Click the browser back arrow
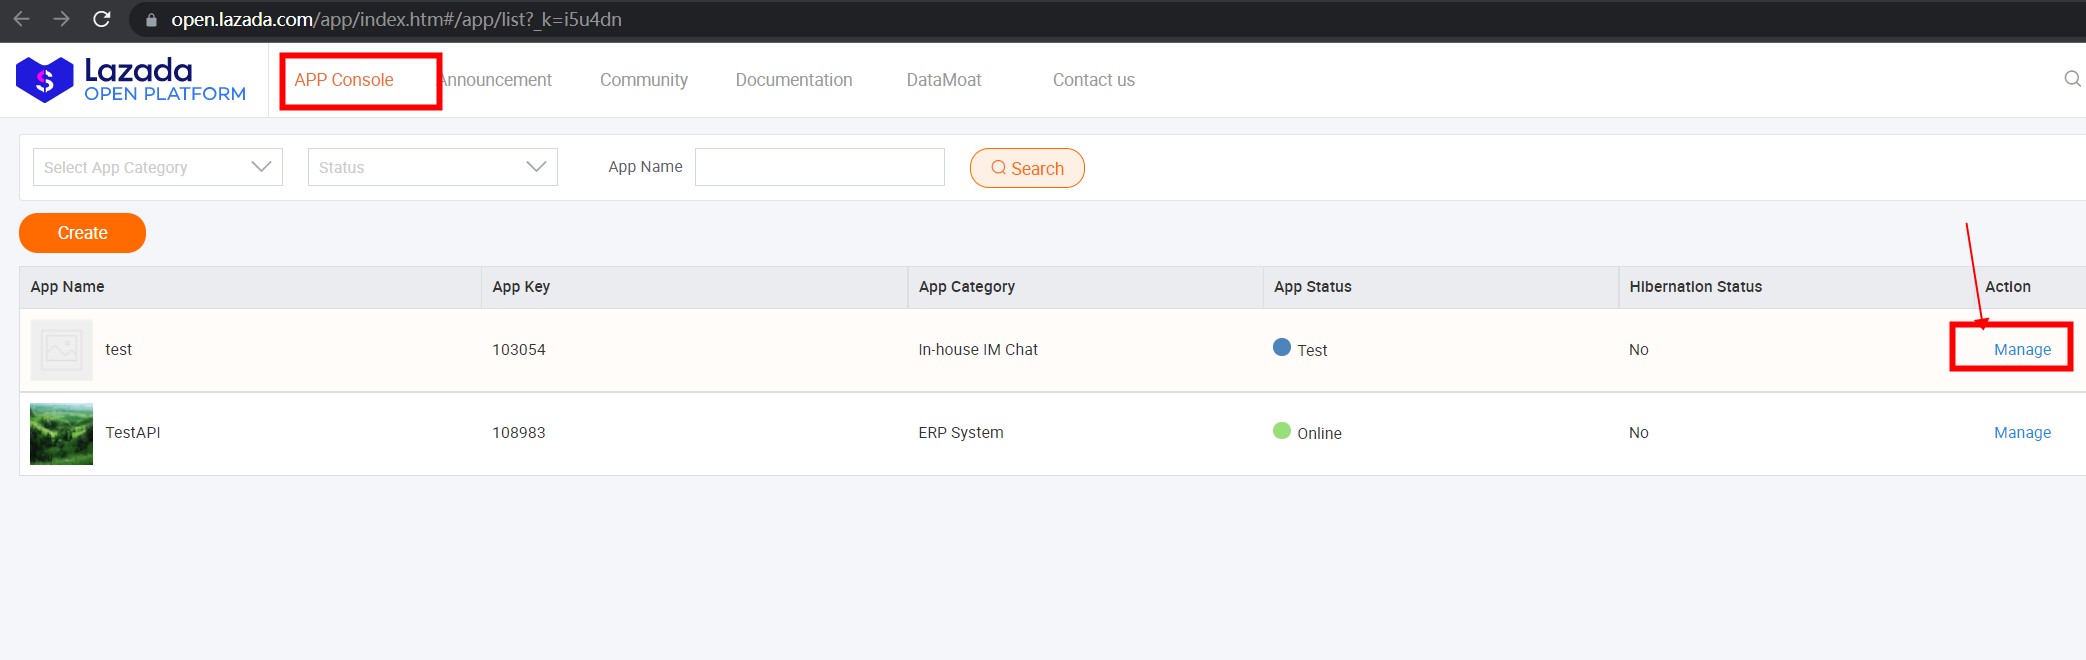Screen dimensions: 2086x660 [22, 19]
